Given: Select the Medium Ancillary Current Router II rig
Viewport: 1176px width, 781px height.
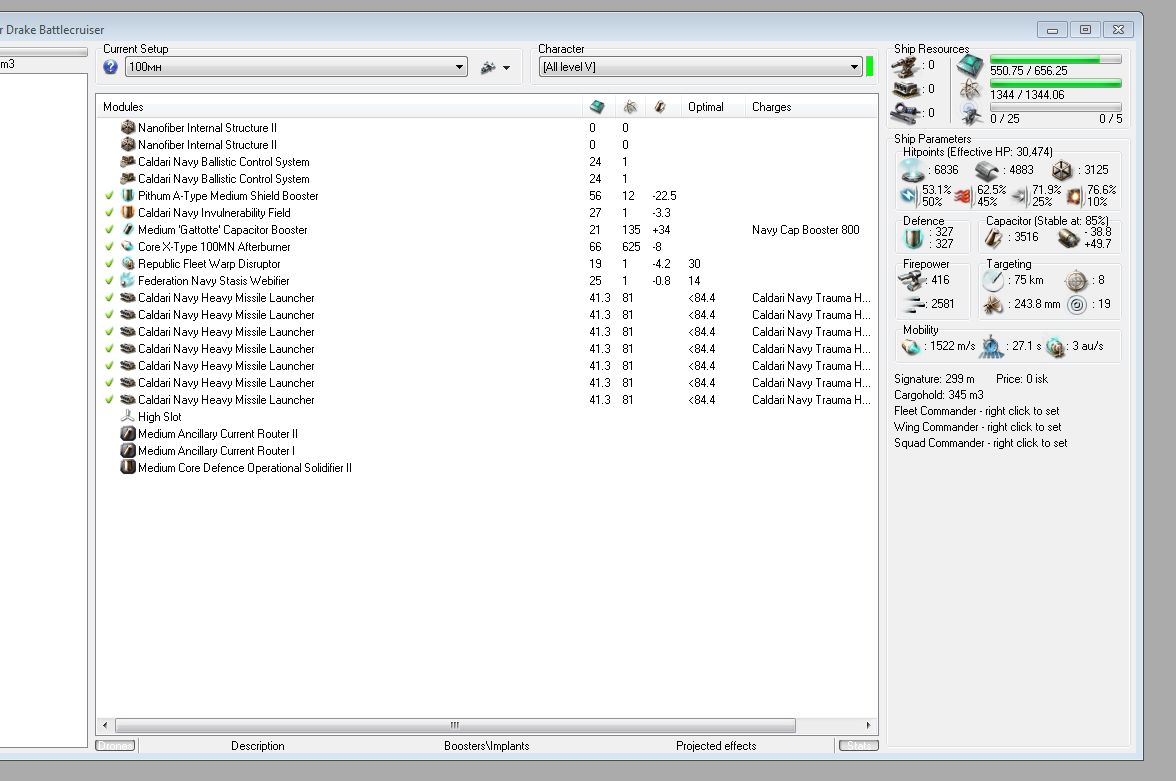Looking at the screenshot, I should pos(487,434).
